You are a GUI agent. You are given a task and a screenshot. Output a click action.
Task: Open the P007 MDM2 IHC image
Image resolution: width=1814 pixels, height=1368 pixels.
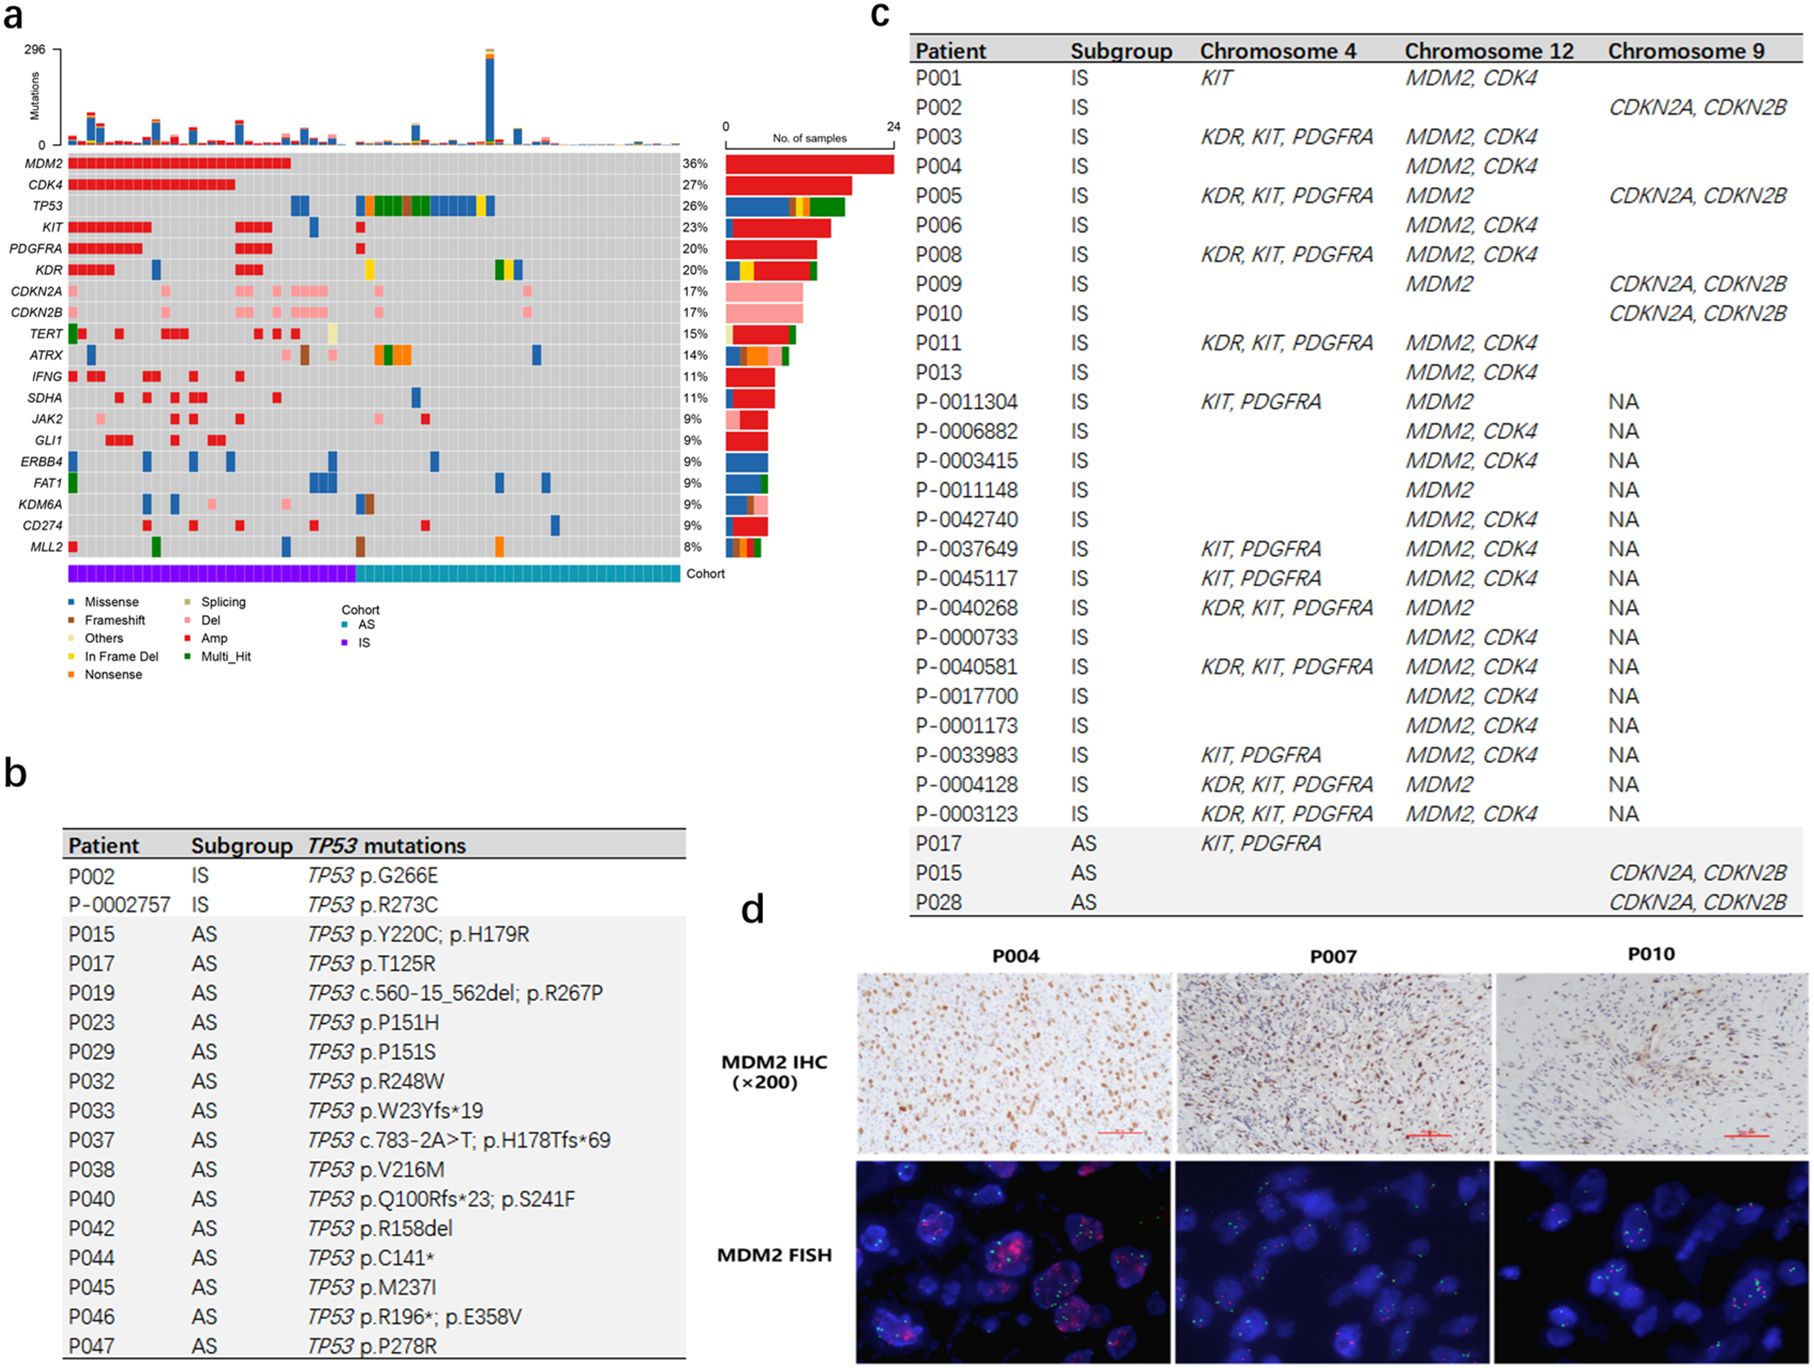point(1332,1063)
